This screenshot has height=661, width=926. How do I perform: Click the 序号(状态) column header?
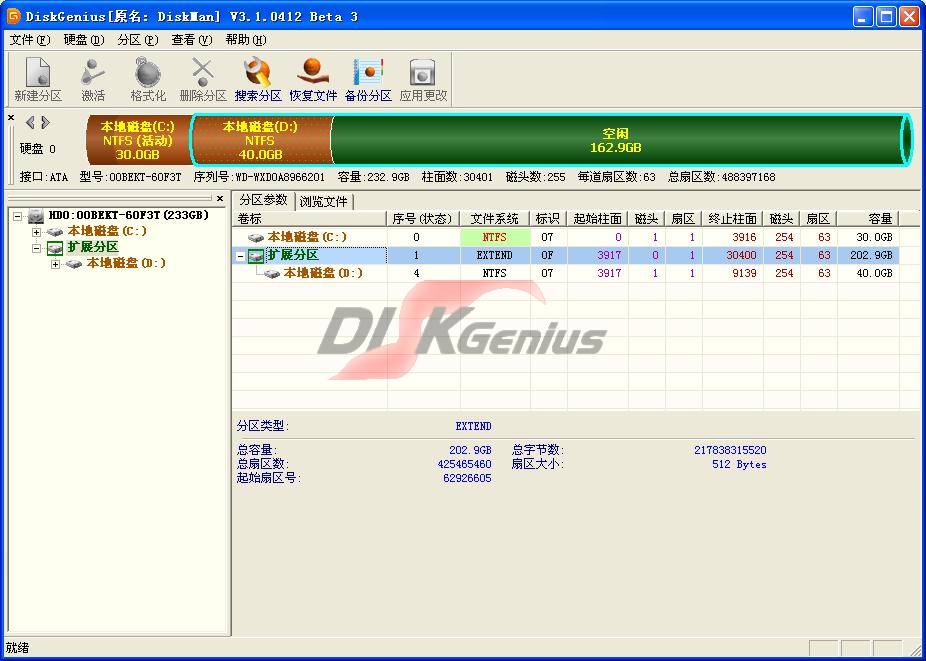[423, 219]
